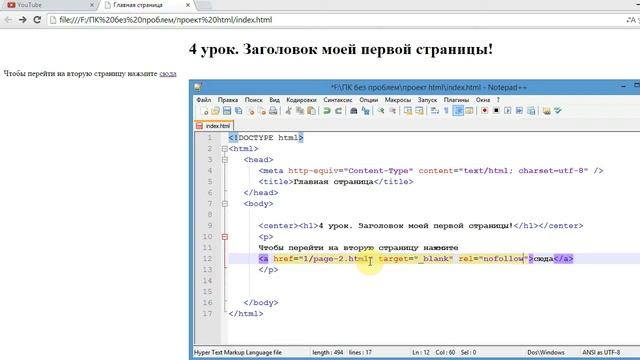Click the Save All toolbar icon
This screenshot has width=640, height=360.
pyautogui.click(x=238, y=111)
